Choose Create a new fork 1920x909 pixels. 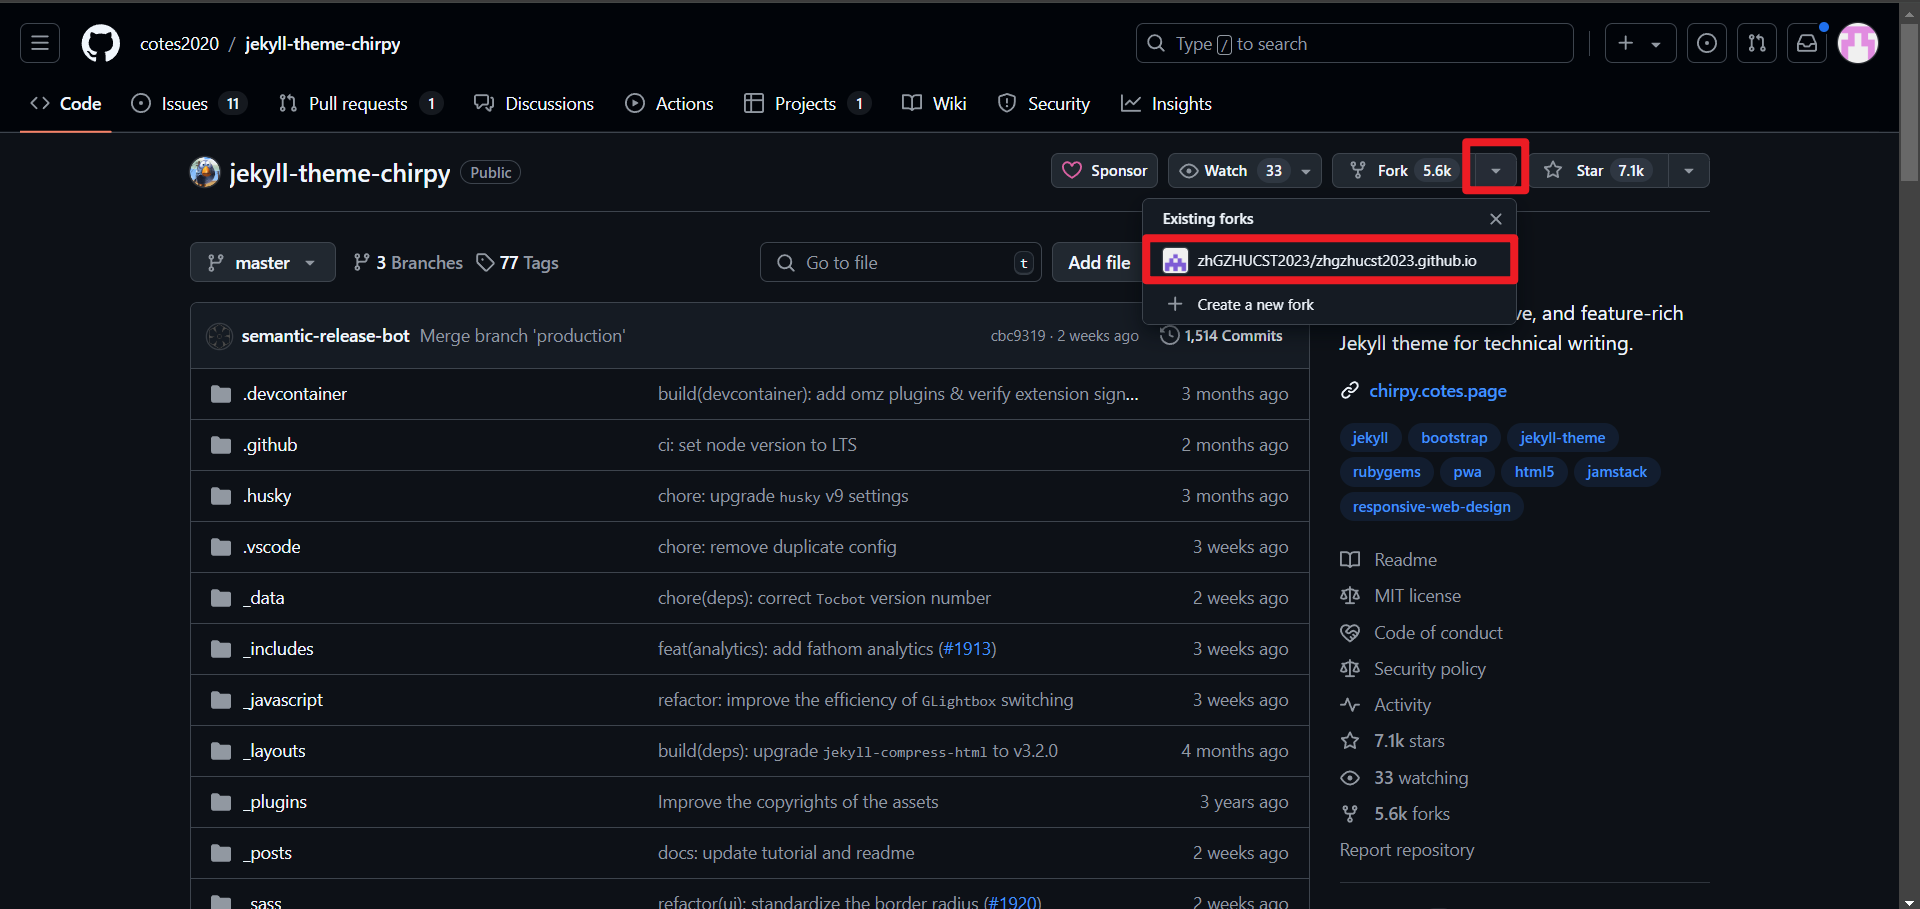coord(1330,305)
